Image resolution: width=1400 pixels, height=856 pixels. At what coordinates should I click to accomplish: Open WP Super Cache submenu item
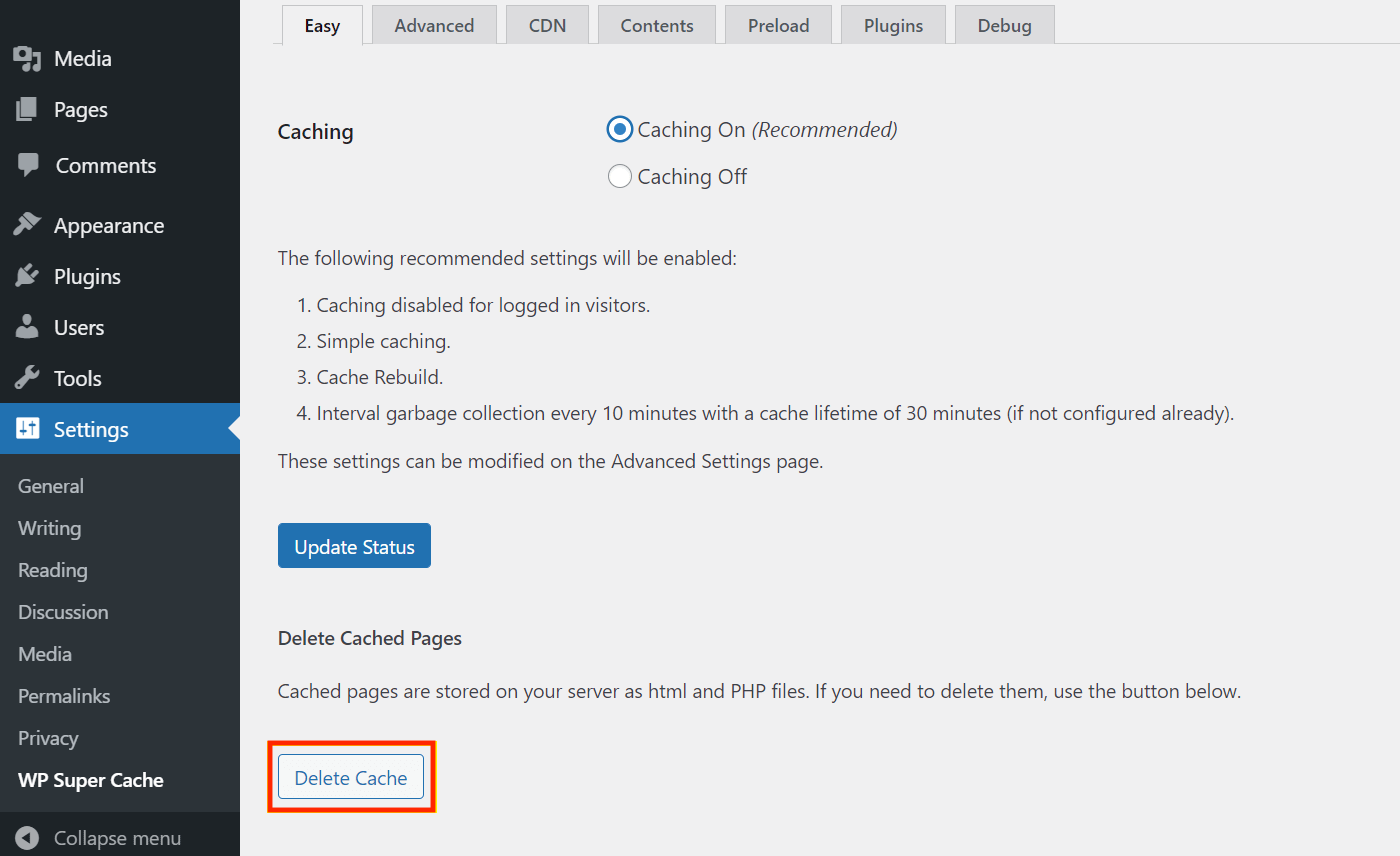(x=91, y=780)
